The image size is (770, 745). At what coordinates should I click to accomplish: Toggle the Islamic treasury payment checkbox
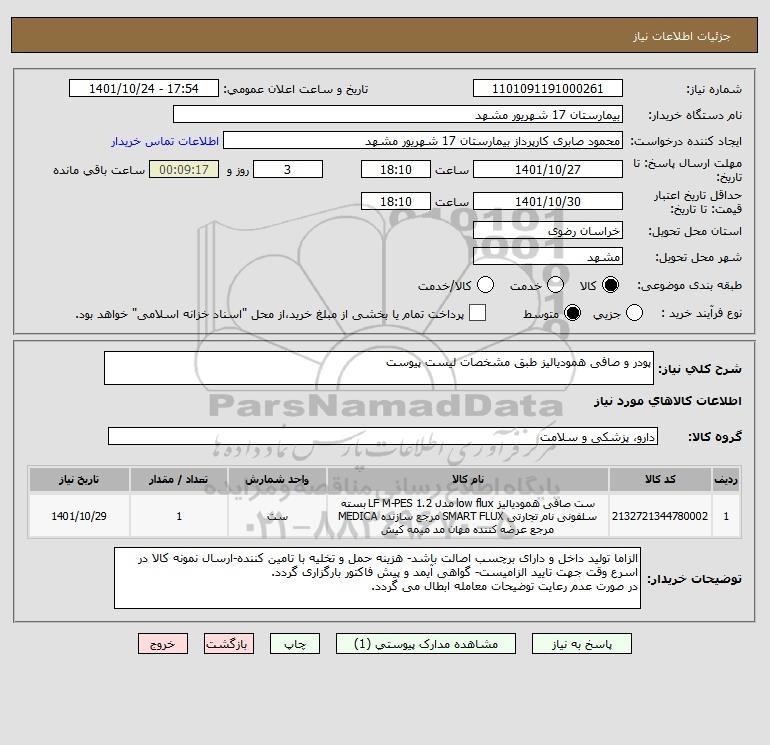point(477,313)
